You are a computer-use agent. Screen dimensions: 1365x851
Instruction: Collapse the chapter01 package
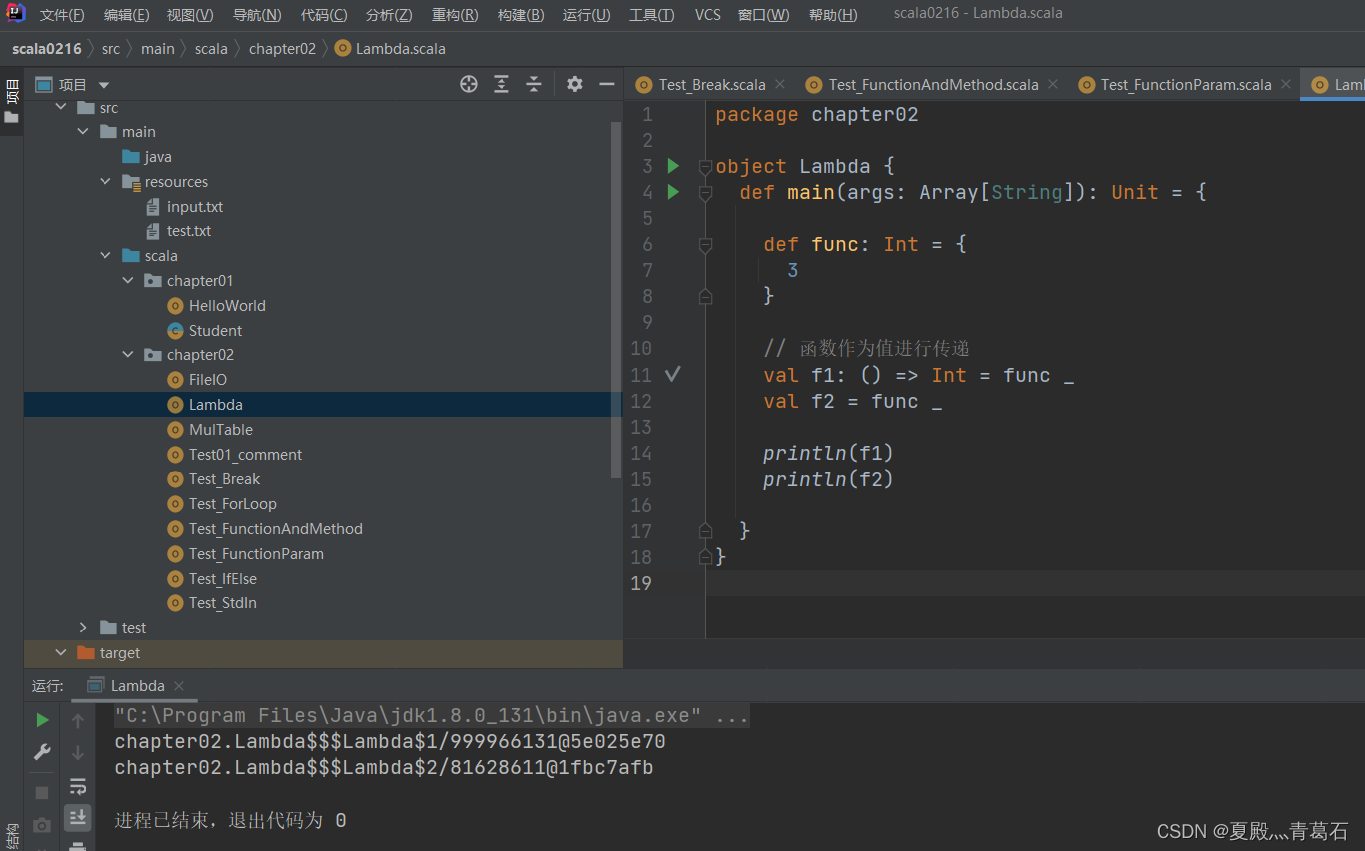click(x=128, y=281)
